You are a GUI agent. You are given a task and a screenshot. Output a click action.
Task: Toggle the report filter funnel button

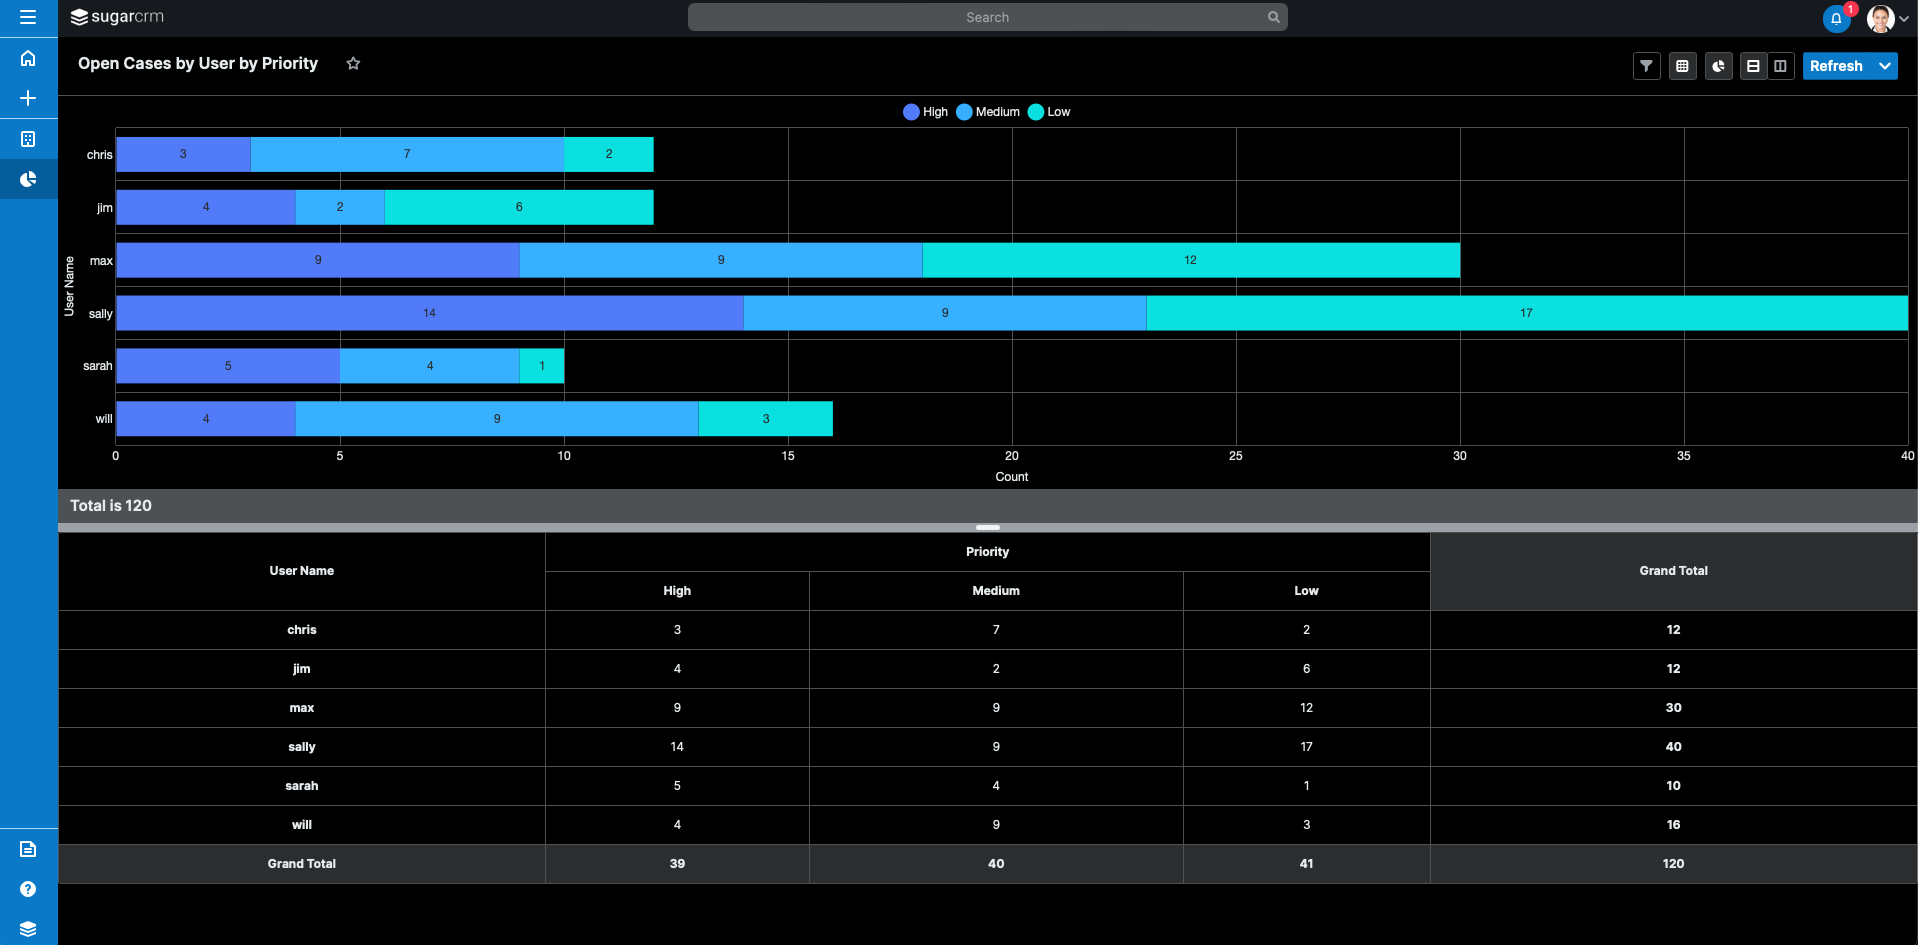1646,66
